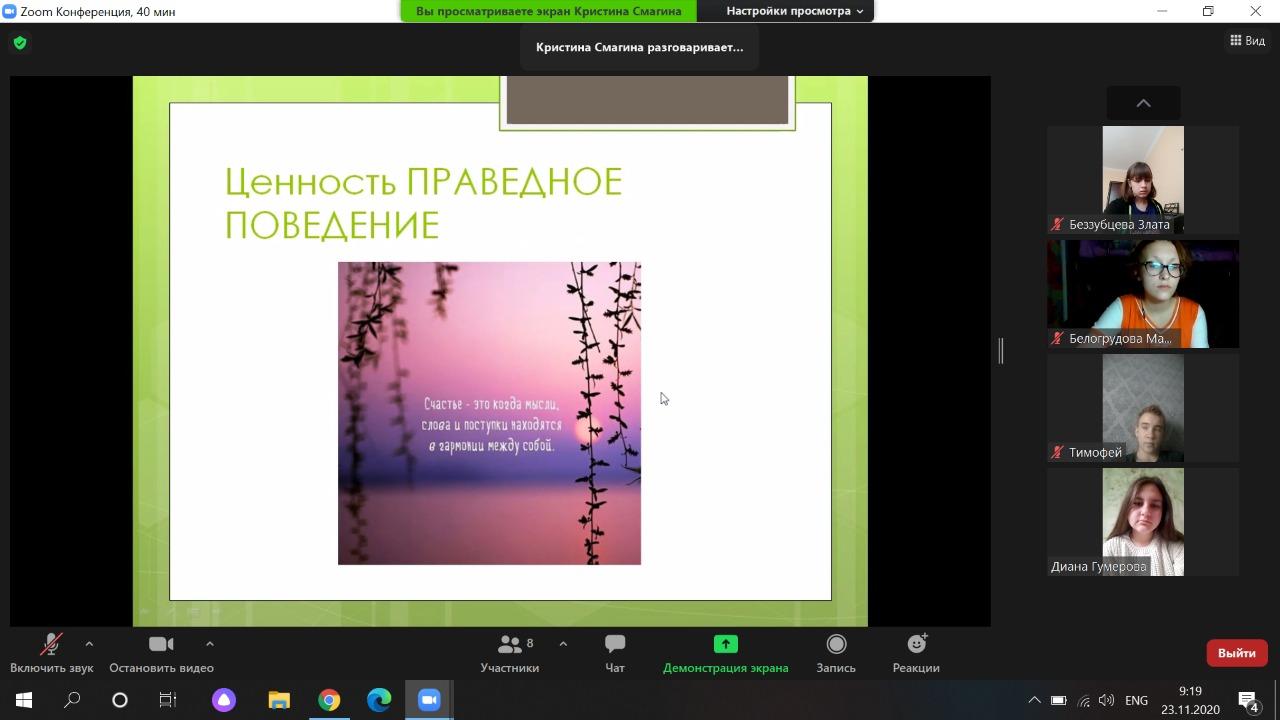The height and width of the screenshot is (720, 1280).
Task: Expand video options arrow beside camera
Action: point(209,644)
